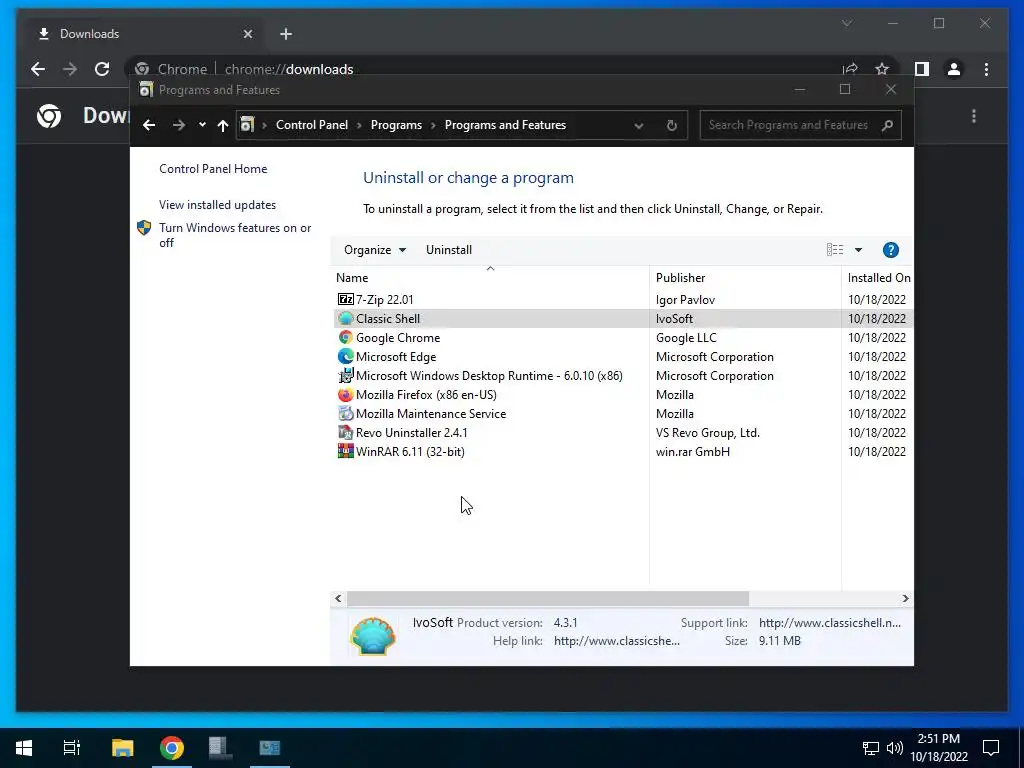Open the Control Panel Home link
This screenshot has height=768, width=1024.
(x=213, y=168)
